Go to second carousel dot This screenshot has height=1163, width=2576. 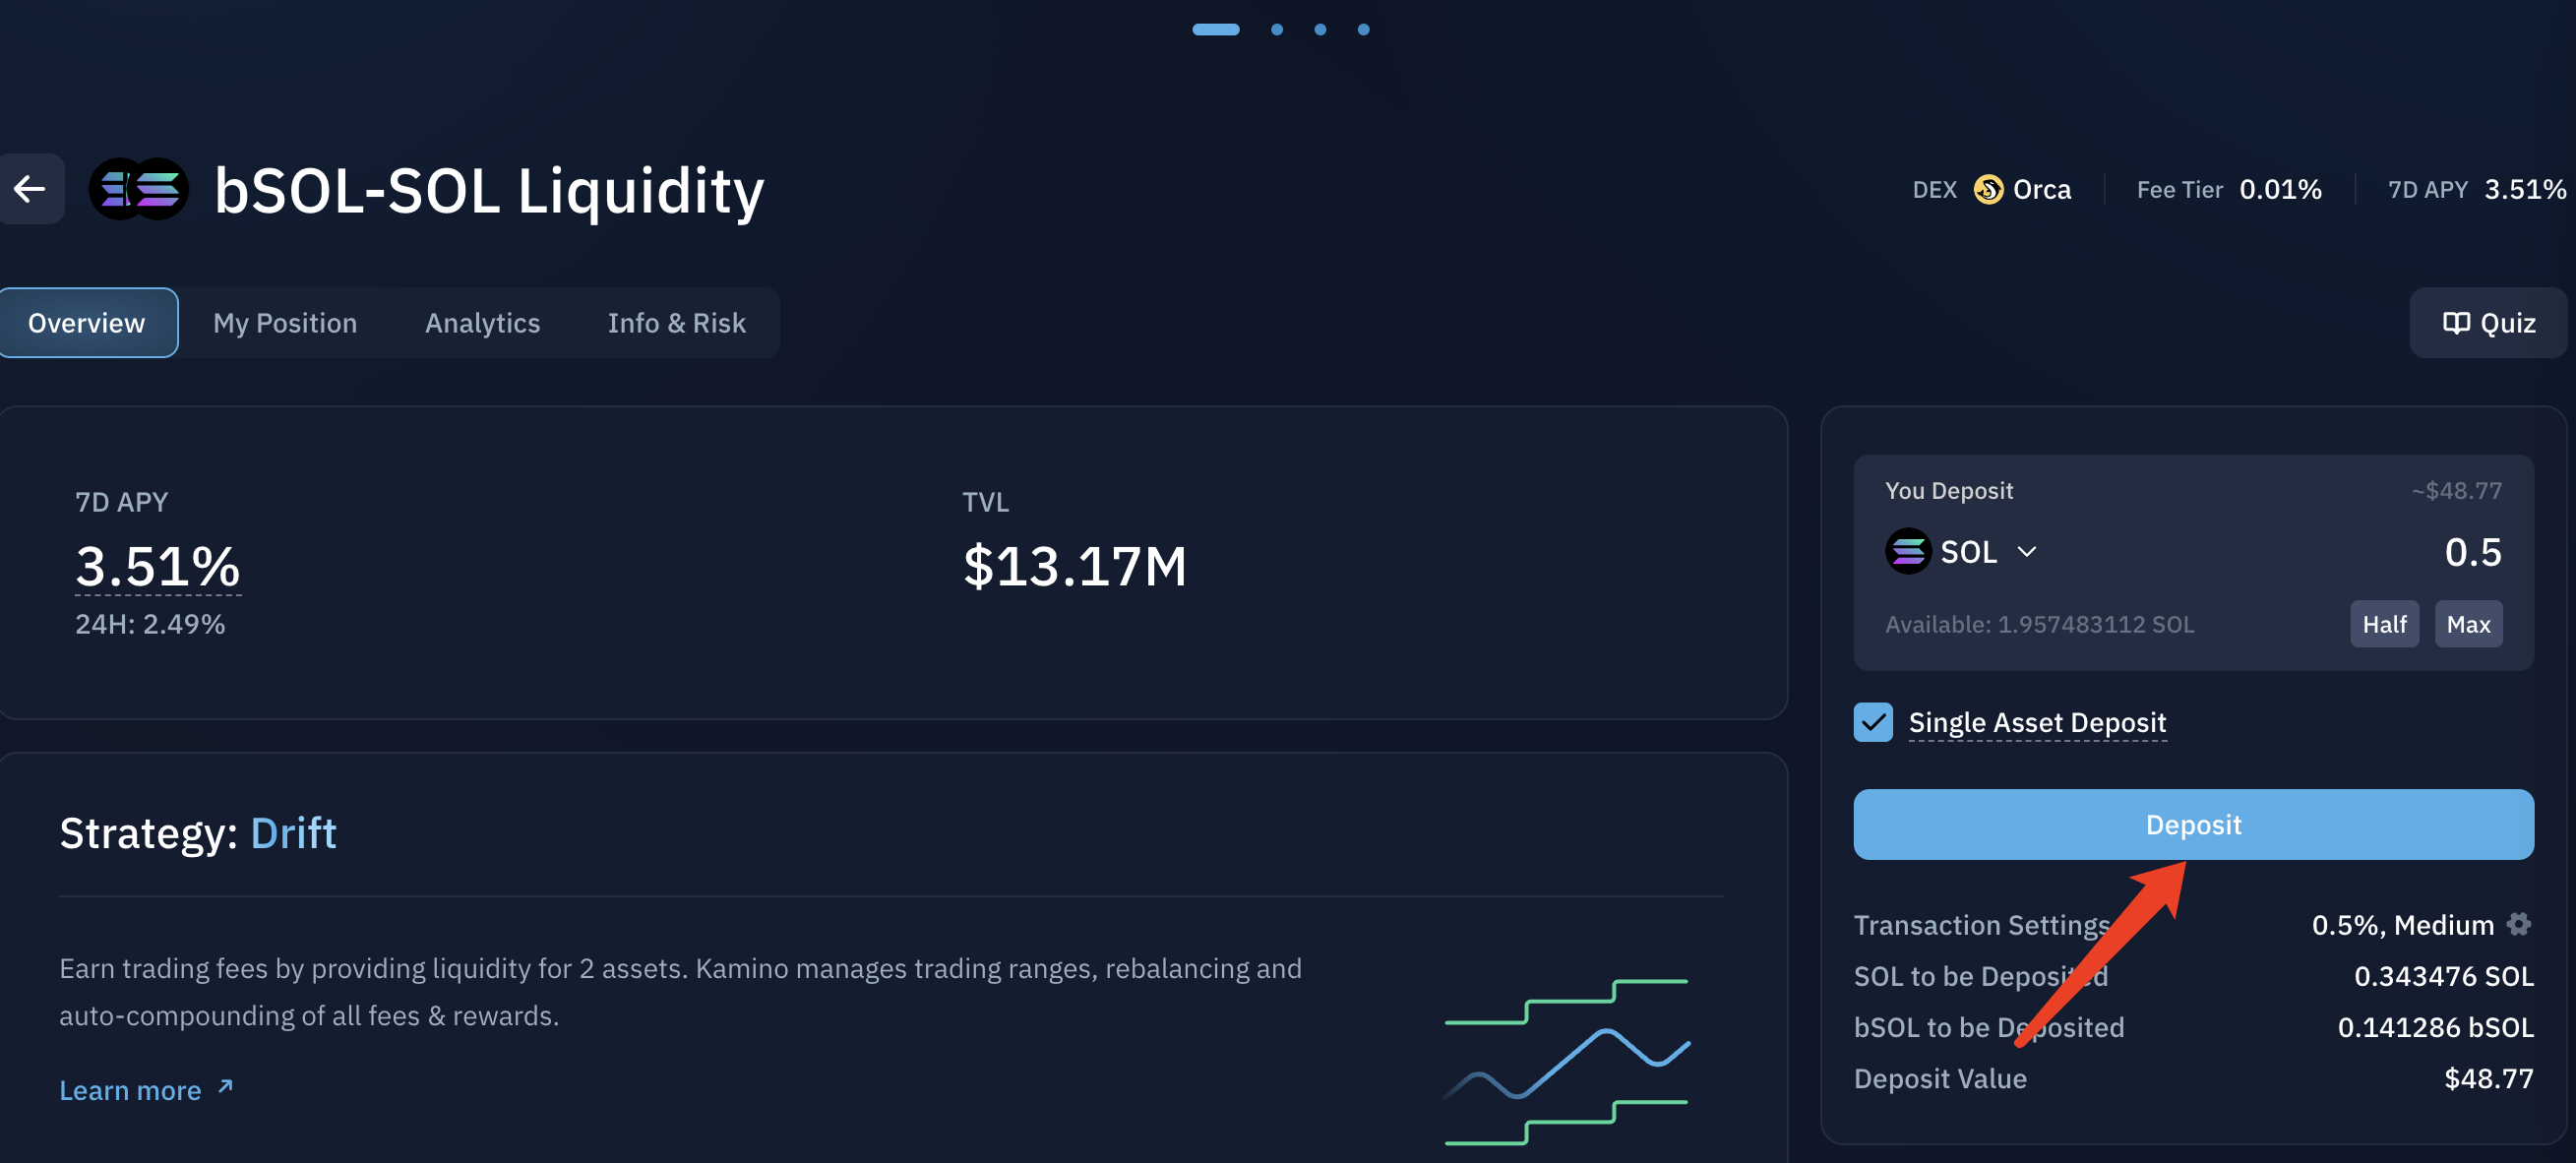1277,29
